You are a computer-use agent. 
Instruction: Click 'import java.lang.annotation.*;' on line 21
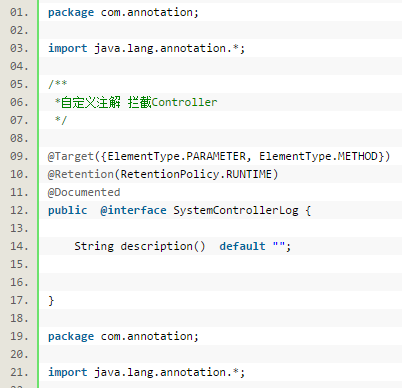point(147,373)
